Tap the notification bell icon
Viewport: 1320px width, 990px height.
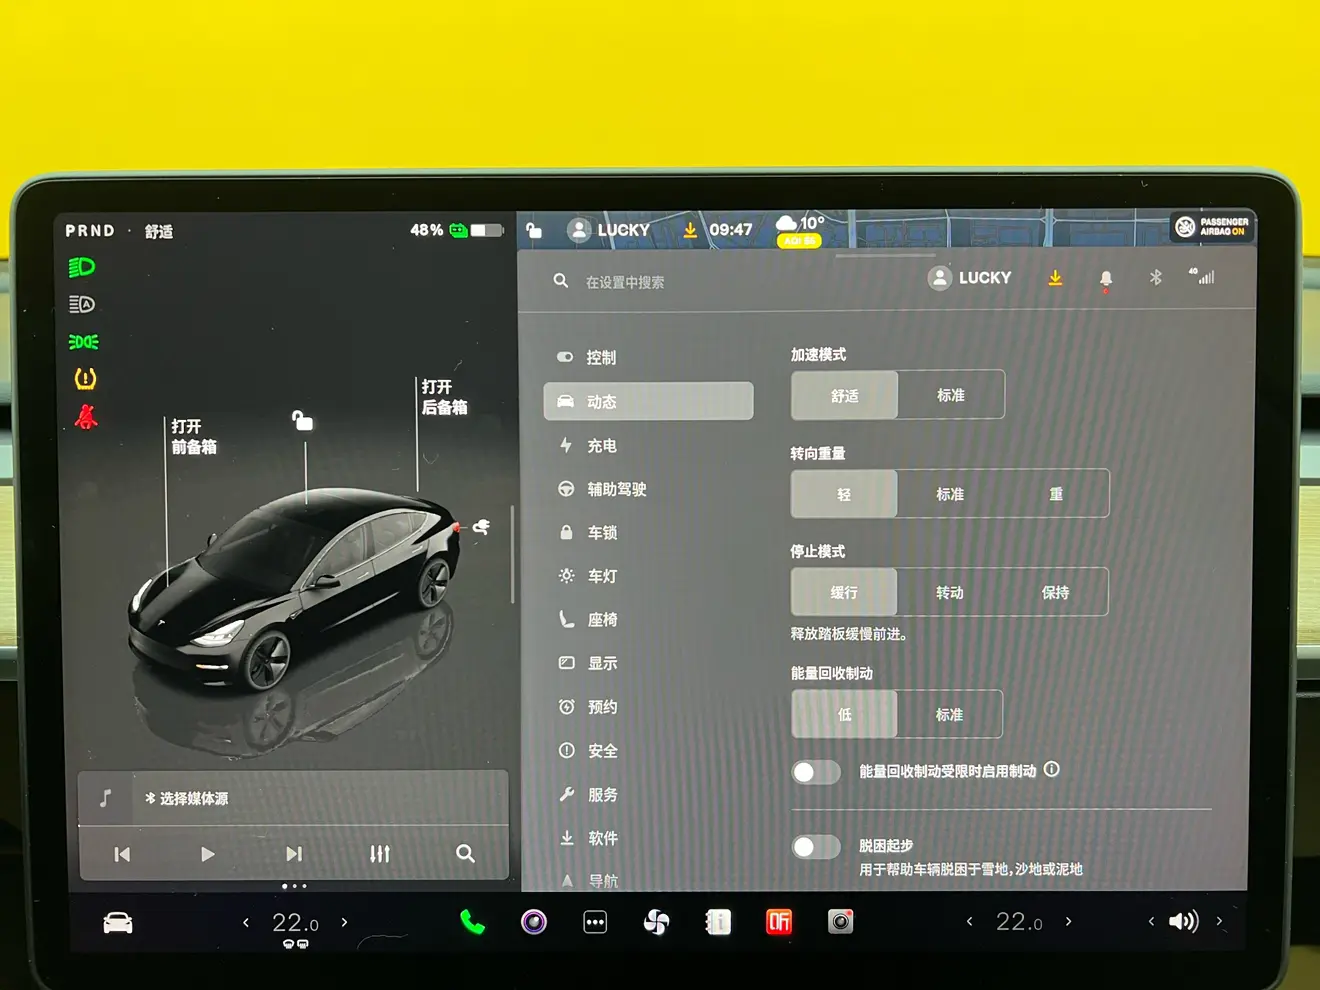coord(1106,279)
